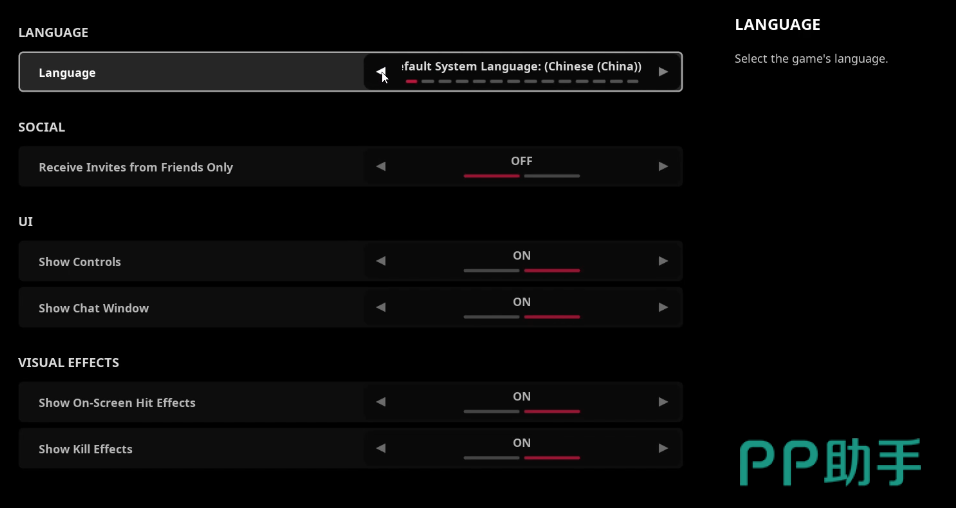Toggle Receive Invites from Friends Only OFF indicator
Viewport: 956px width, 508px height.
pos(522,161)
